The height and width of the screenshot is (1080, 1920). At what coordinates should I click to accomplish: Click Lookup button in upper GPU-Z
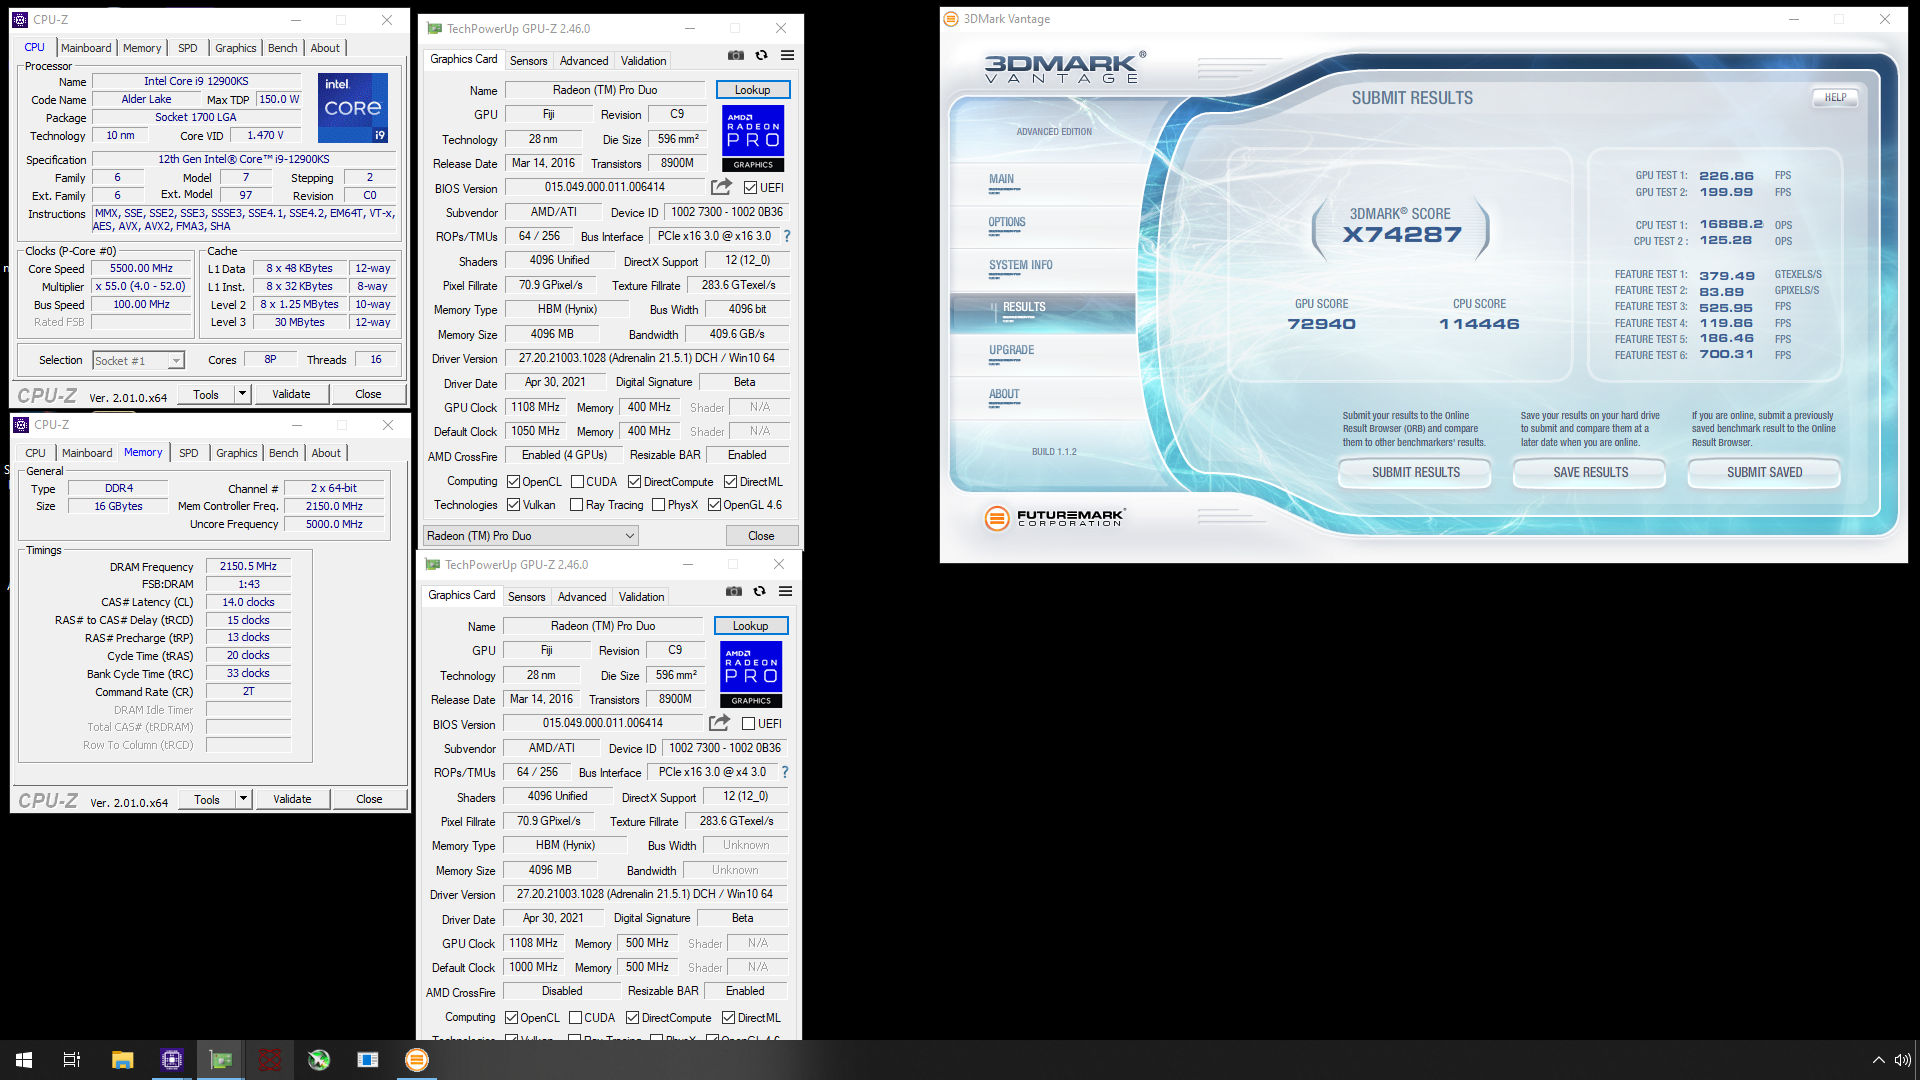click(x=753, y=90)
